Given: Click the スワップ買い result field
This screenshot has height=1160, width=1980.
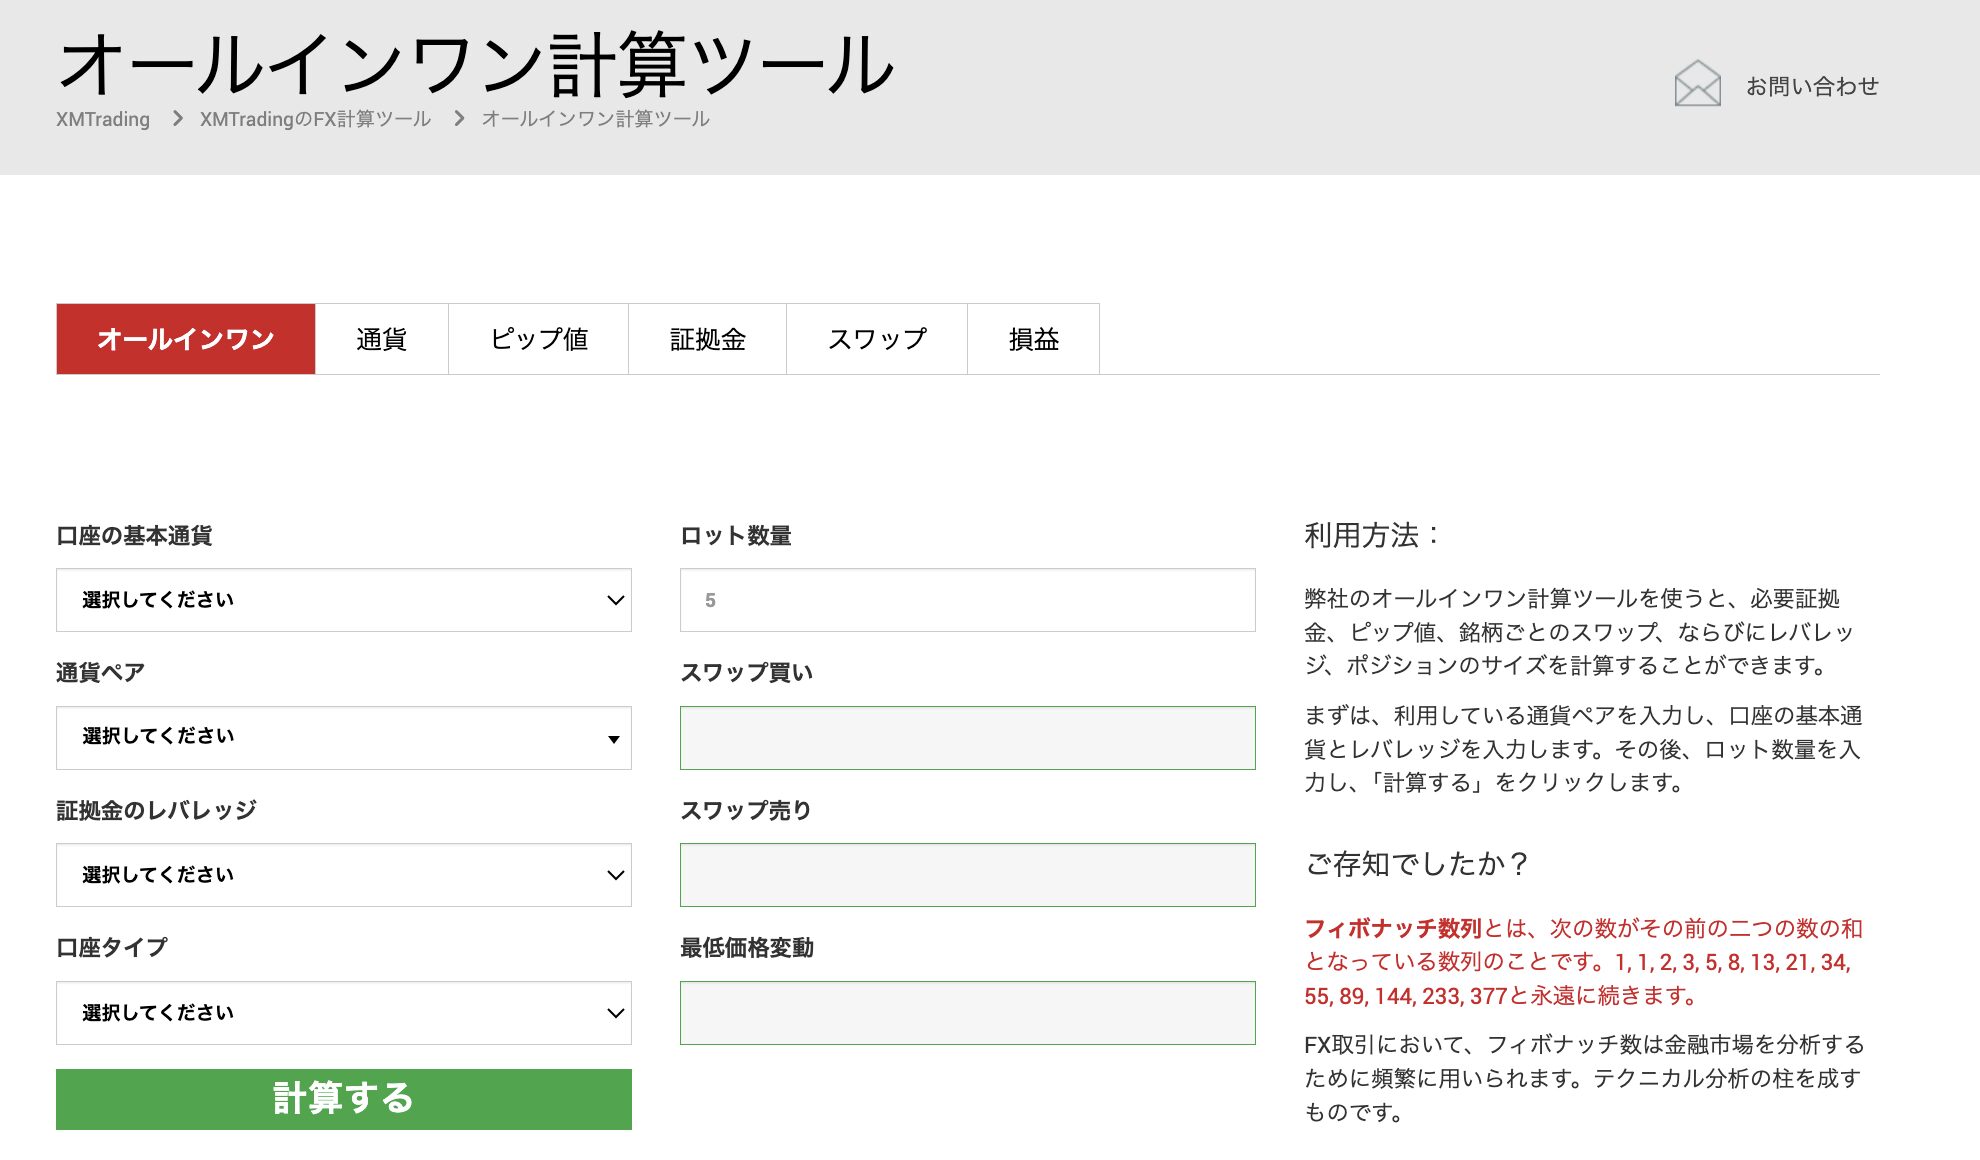Looking at the screenshot, I should coord(967,738).
